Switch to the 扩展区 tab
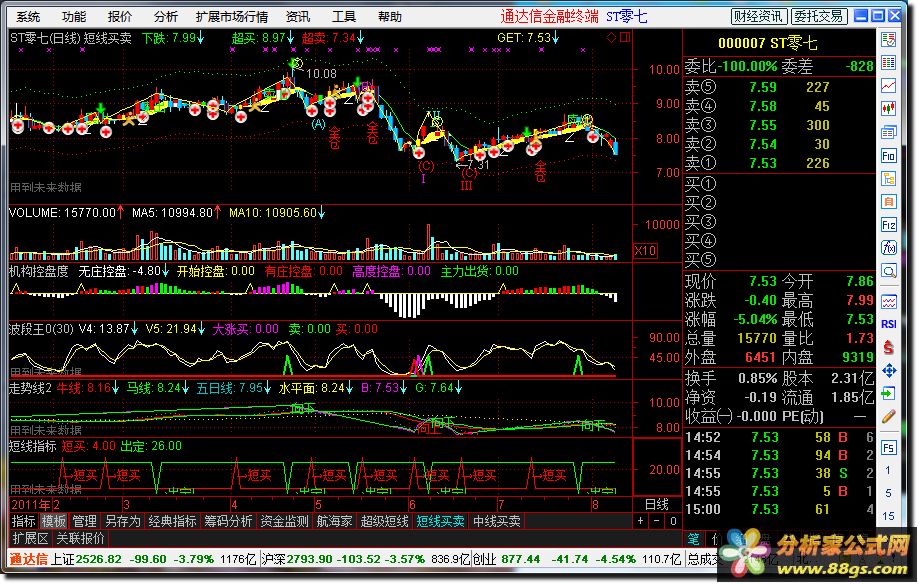Screen dimensions: 919x584 click(30, 538)
